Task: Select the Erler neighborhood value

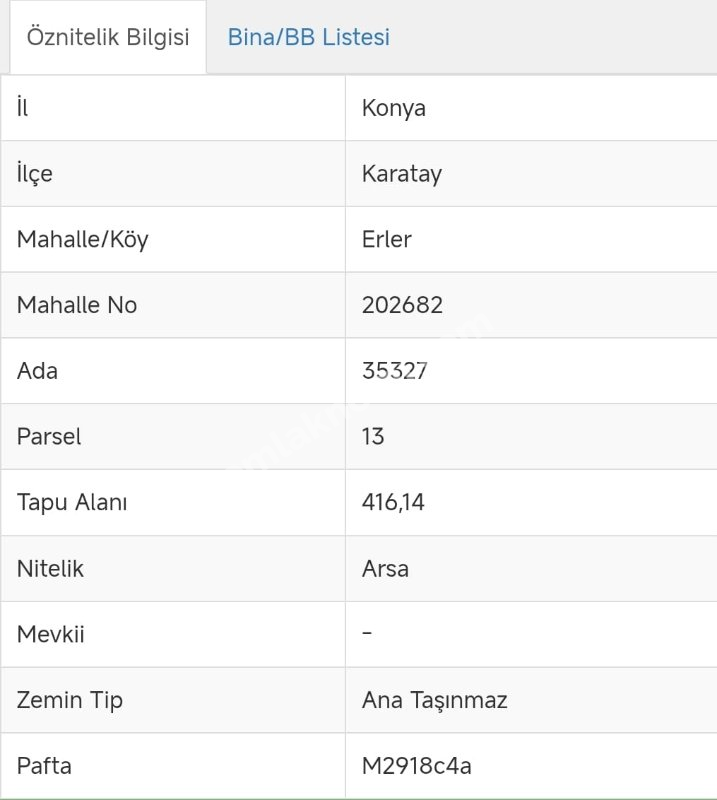Action: pos(387,240)
